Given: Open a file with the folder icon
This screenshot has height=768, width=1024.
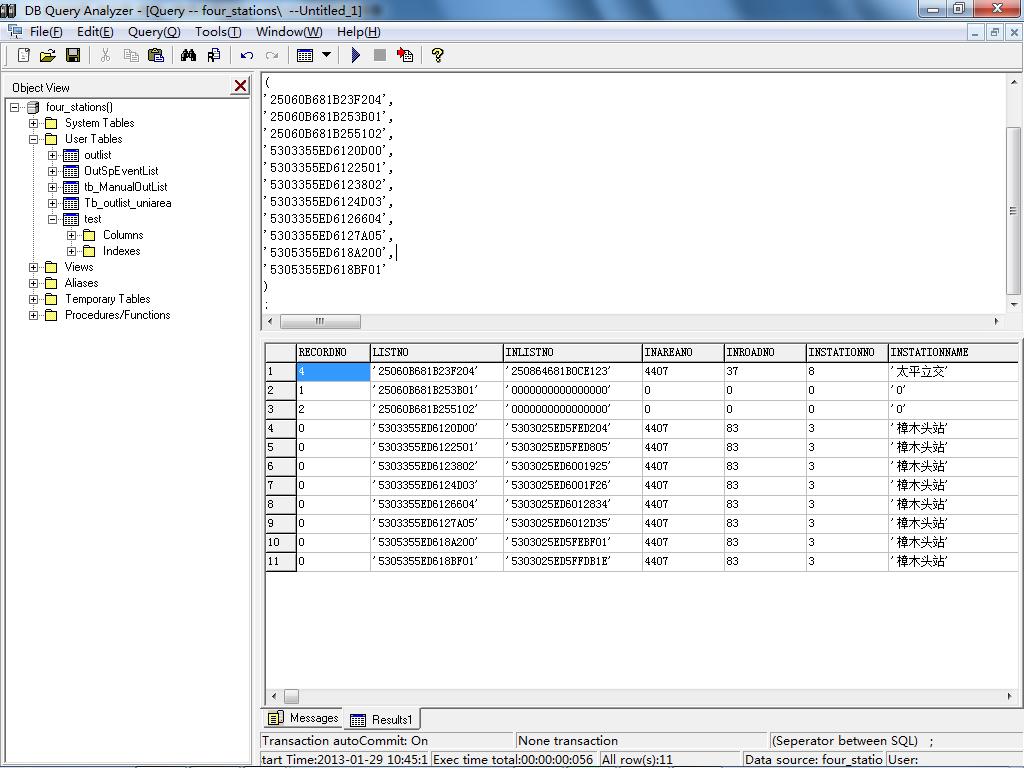Looking at the screenshot, I should tap(47, 56).
